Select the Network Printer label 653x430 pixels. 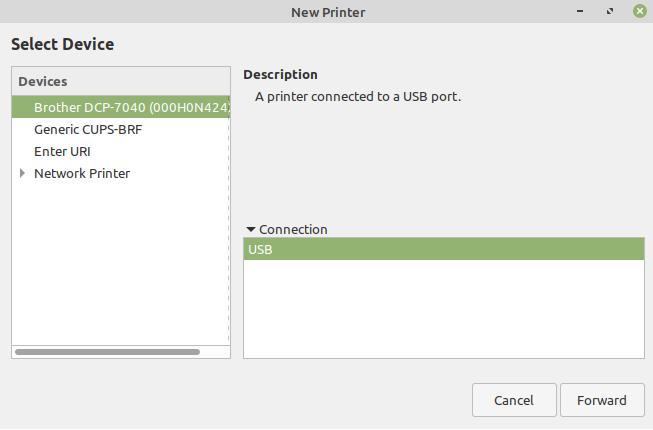tap(82, 173)
